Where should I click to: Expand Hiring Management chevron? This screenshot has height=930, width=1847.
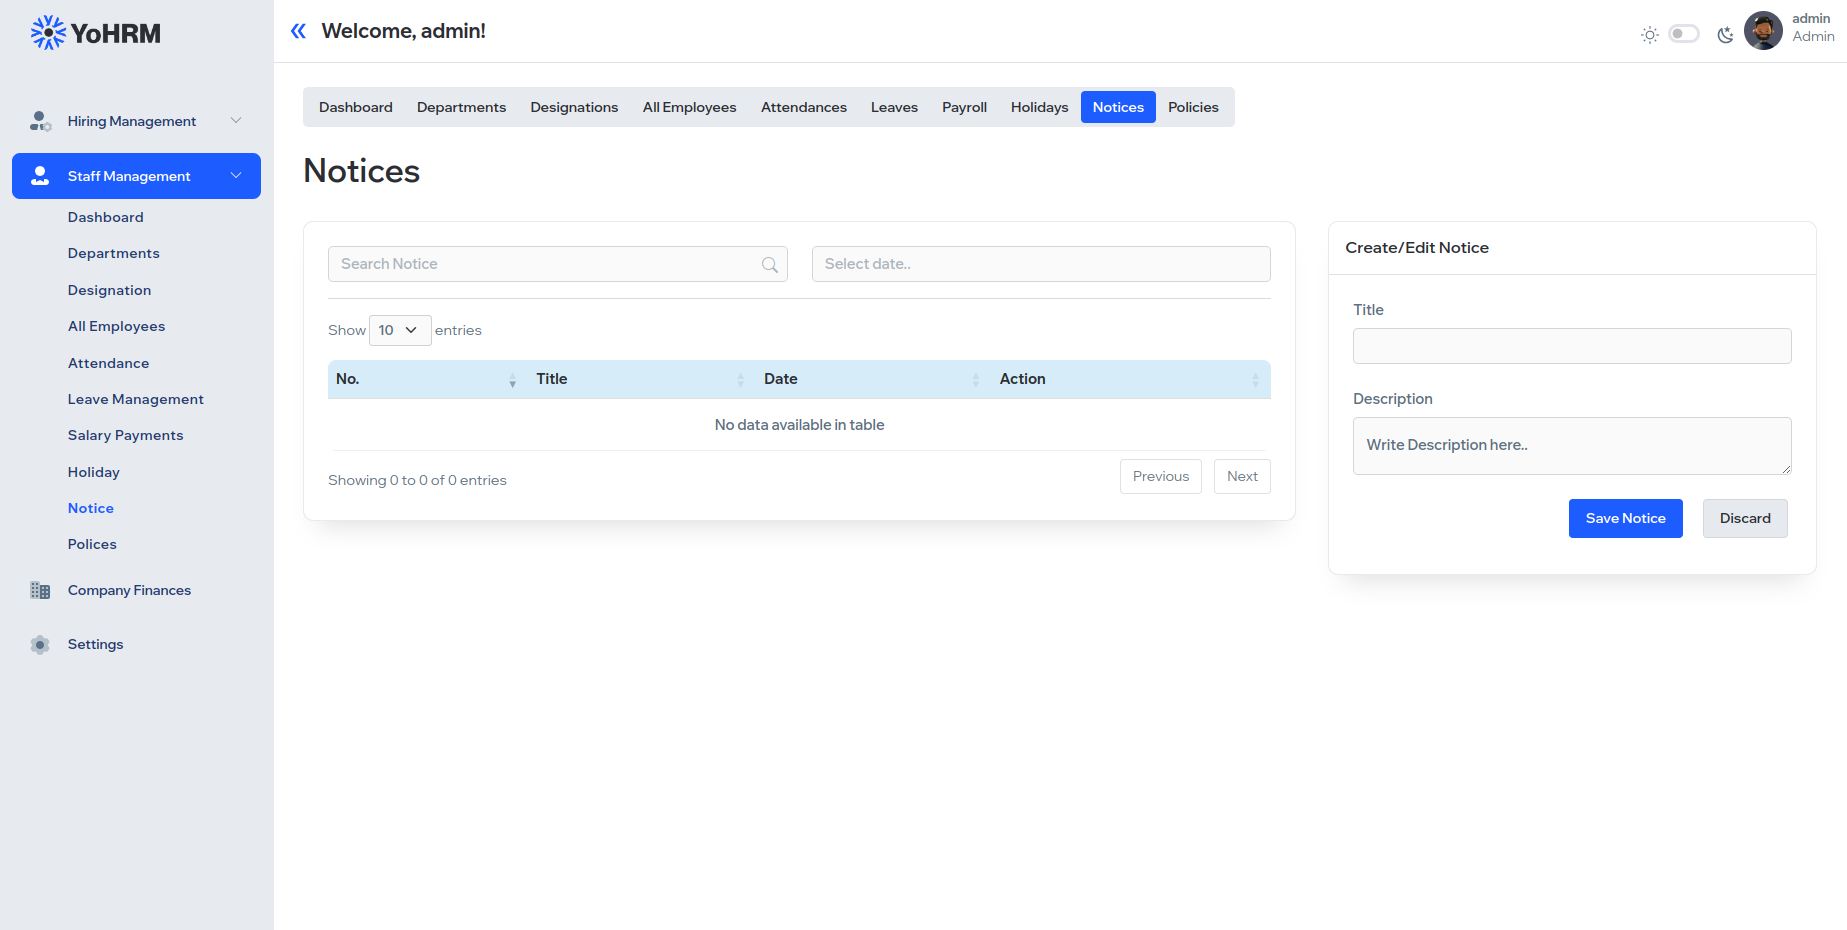236,121
